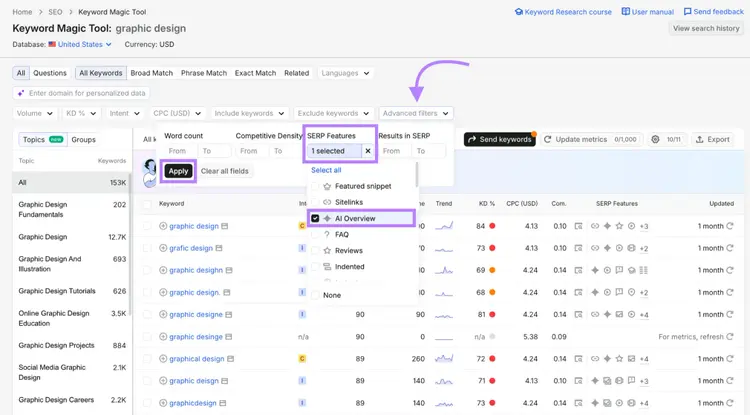Open the Volume filter dropdown
The width and height of the screenshot is (750, 415).
click(35, 113)
